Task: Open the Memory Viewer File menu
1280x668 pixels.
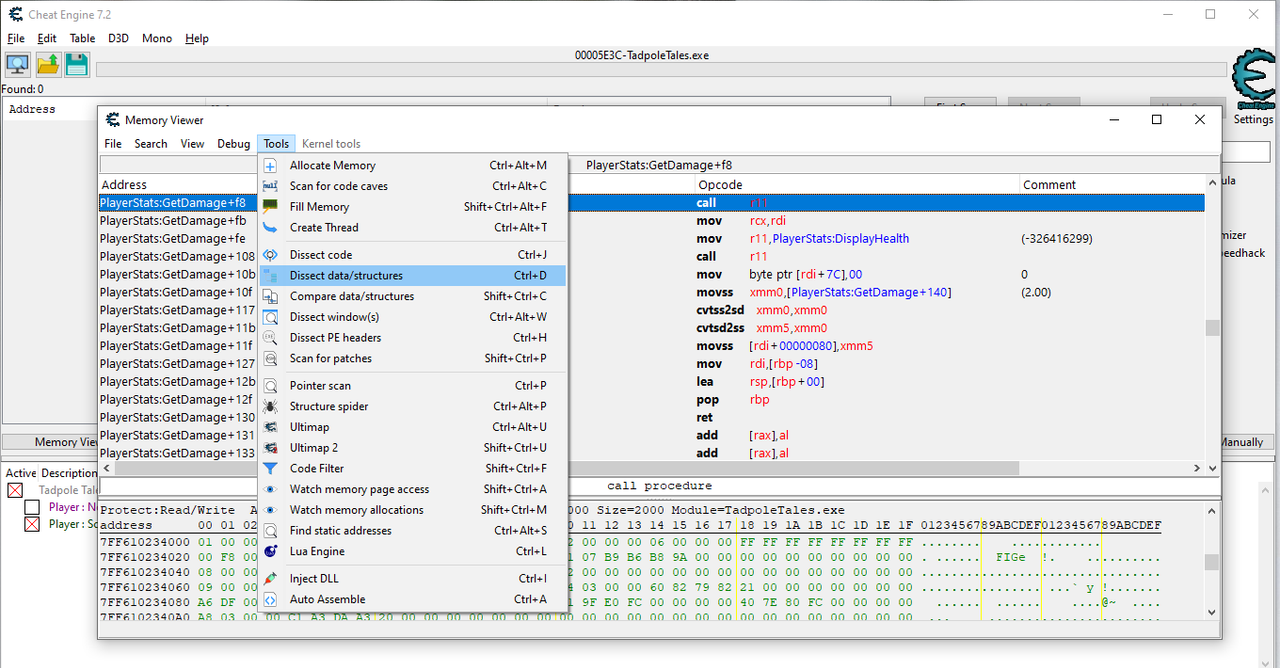Action: (113, 144)
